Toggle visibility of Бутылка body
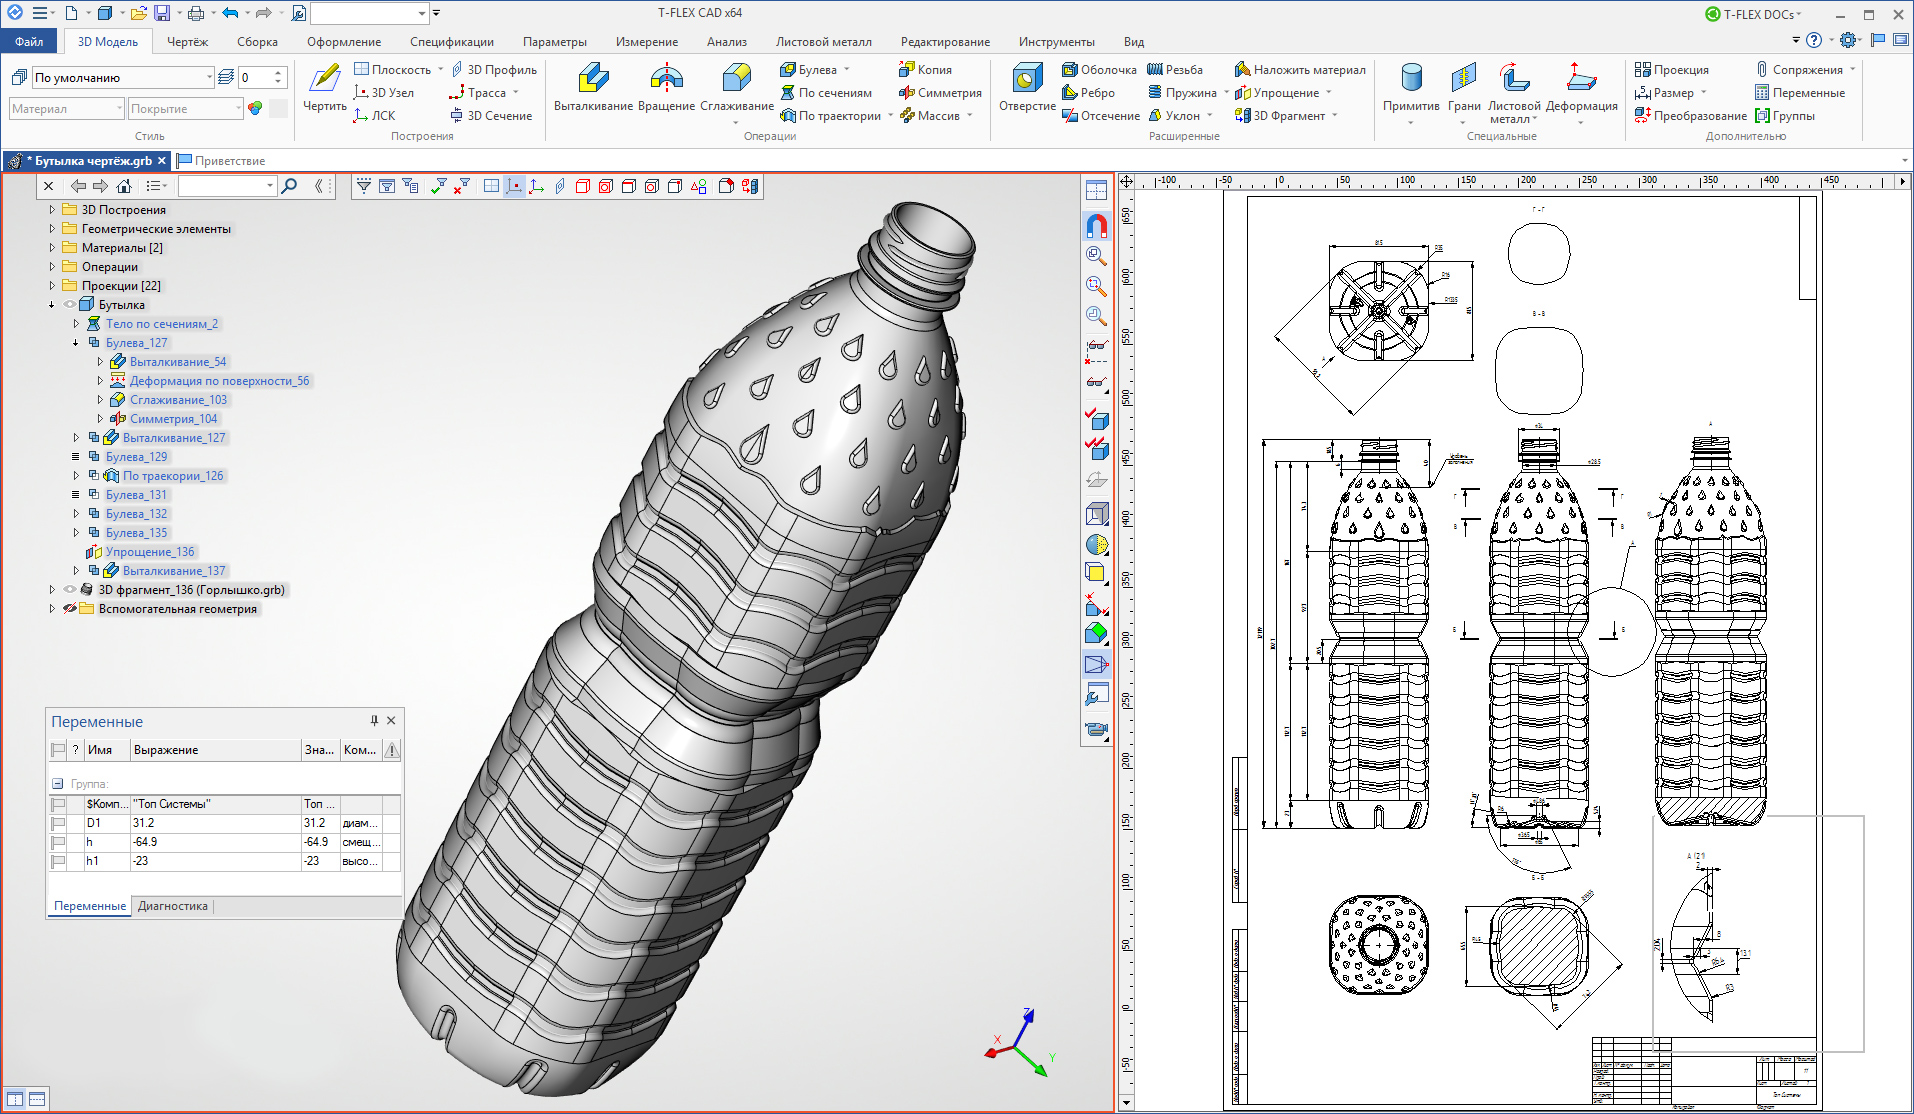This screenshot has width=1914, height=1114. (x=69, y=305)
